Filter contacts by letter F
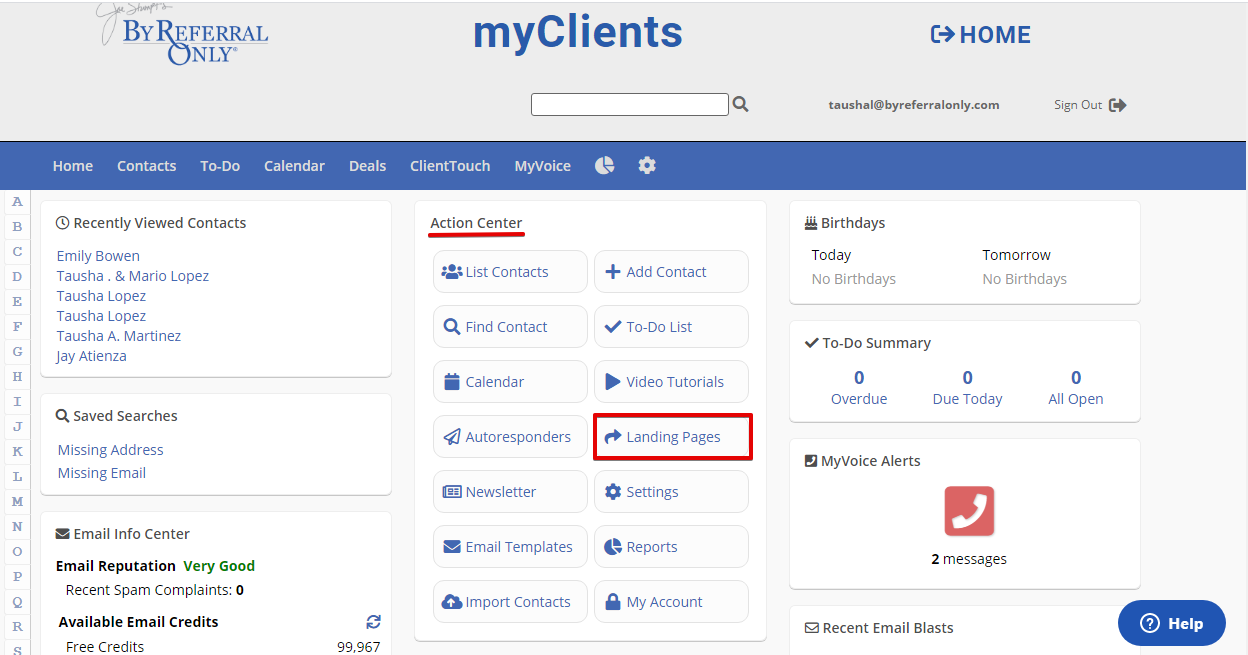 (17, 327)
